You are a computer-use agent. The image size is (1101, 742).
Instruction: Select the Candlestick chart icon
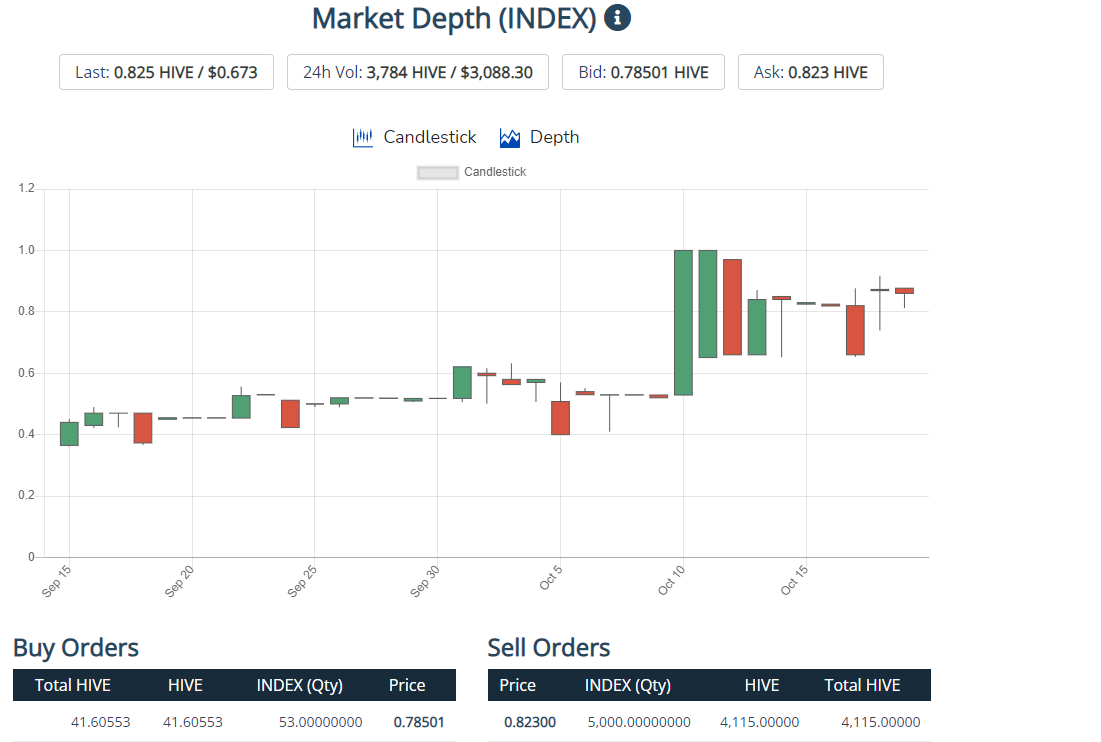pyautogui.click(x=362, y=138)
